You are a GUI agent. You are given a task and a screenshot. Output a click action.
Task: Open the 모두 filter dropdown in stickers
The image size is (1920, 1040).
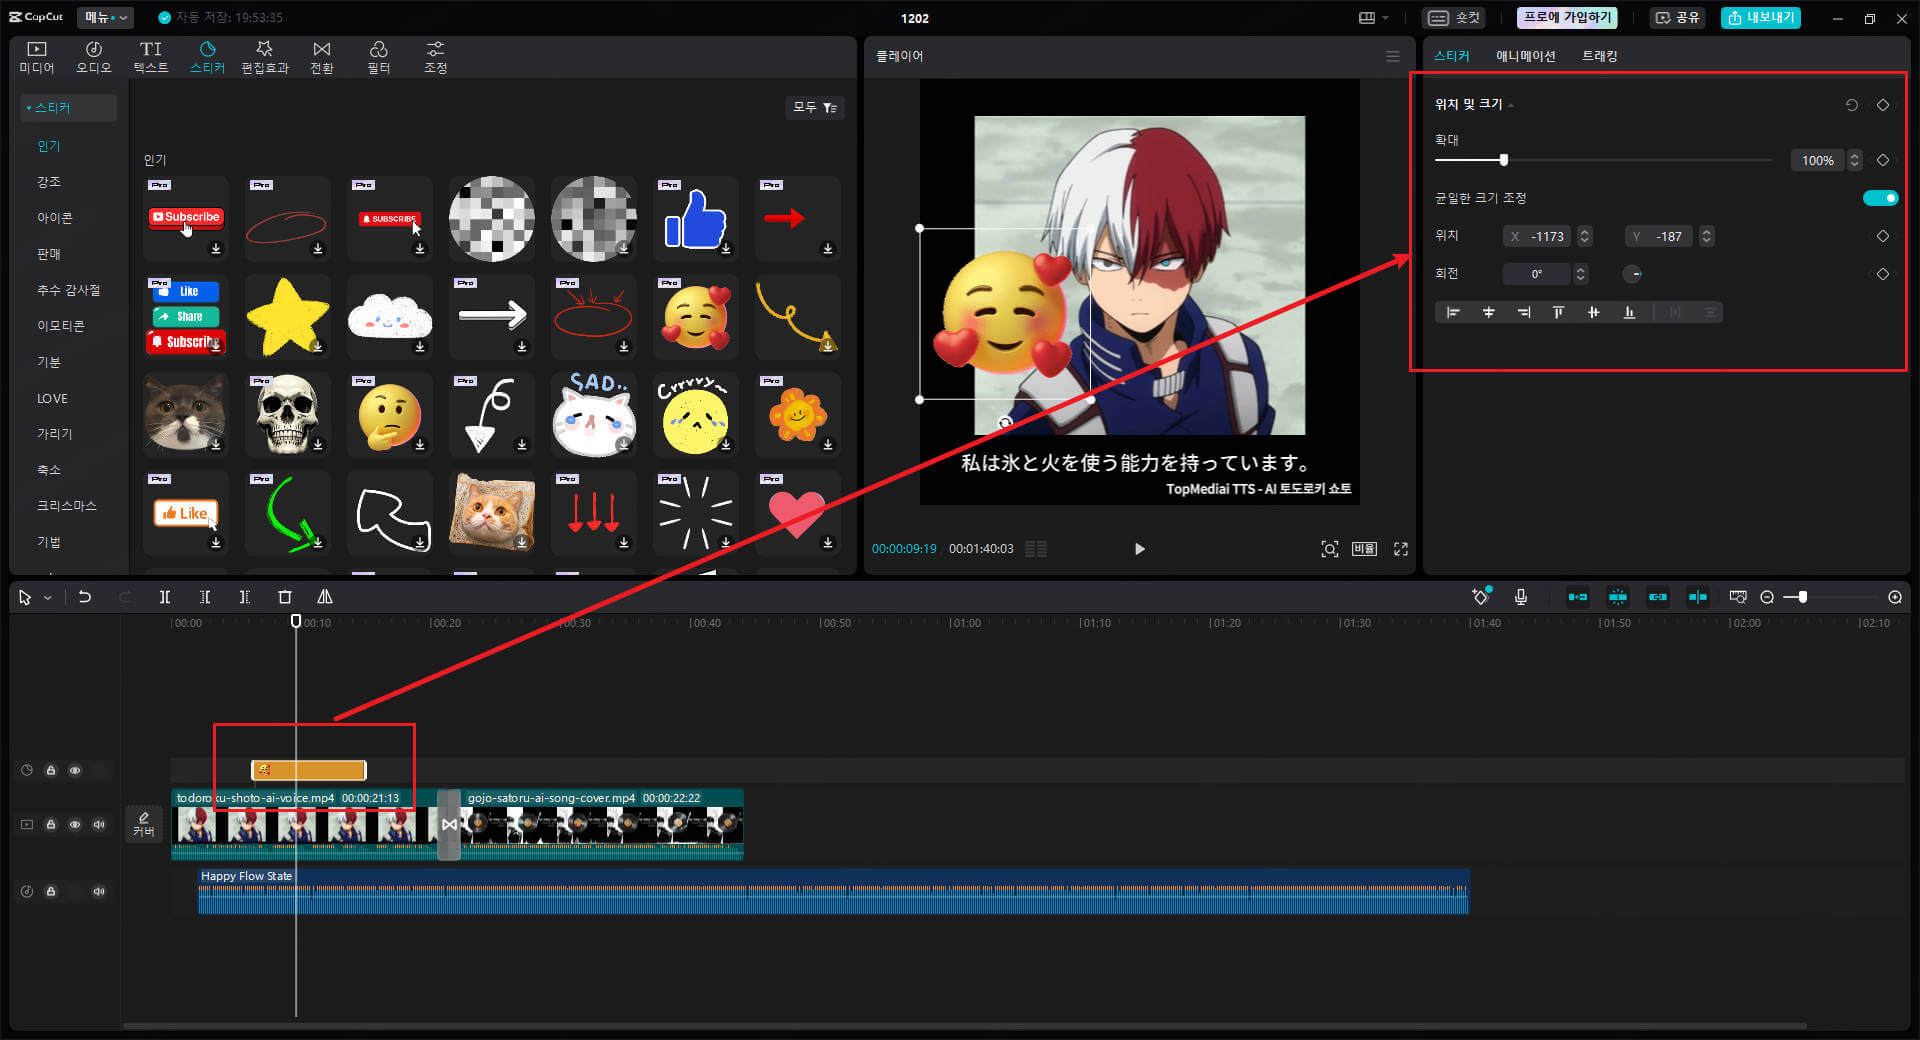[x=815, y=107]
